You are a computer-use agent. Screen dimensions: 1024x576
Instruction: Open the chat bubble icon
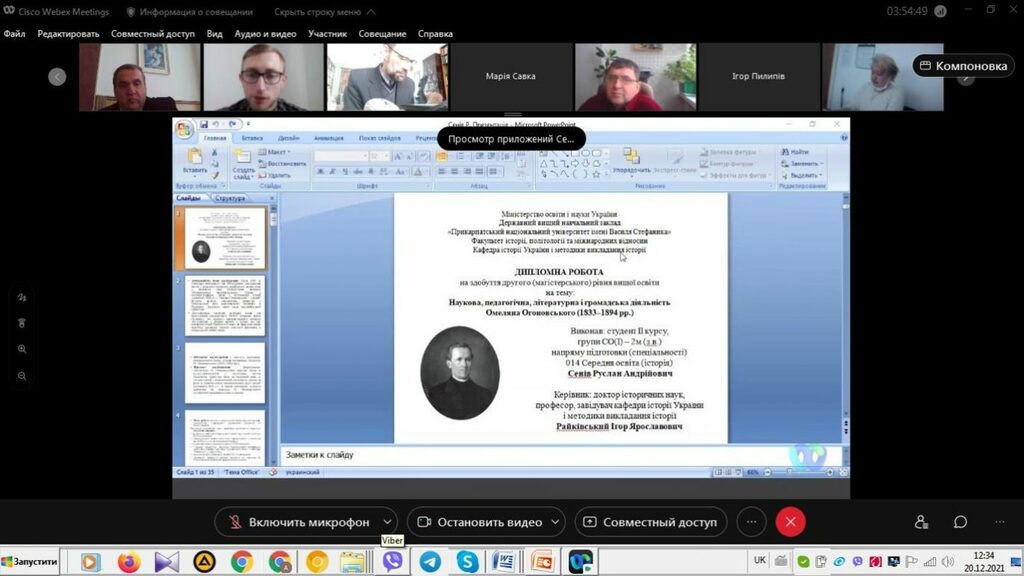coord(960,522)
